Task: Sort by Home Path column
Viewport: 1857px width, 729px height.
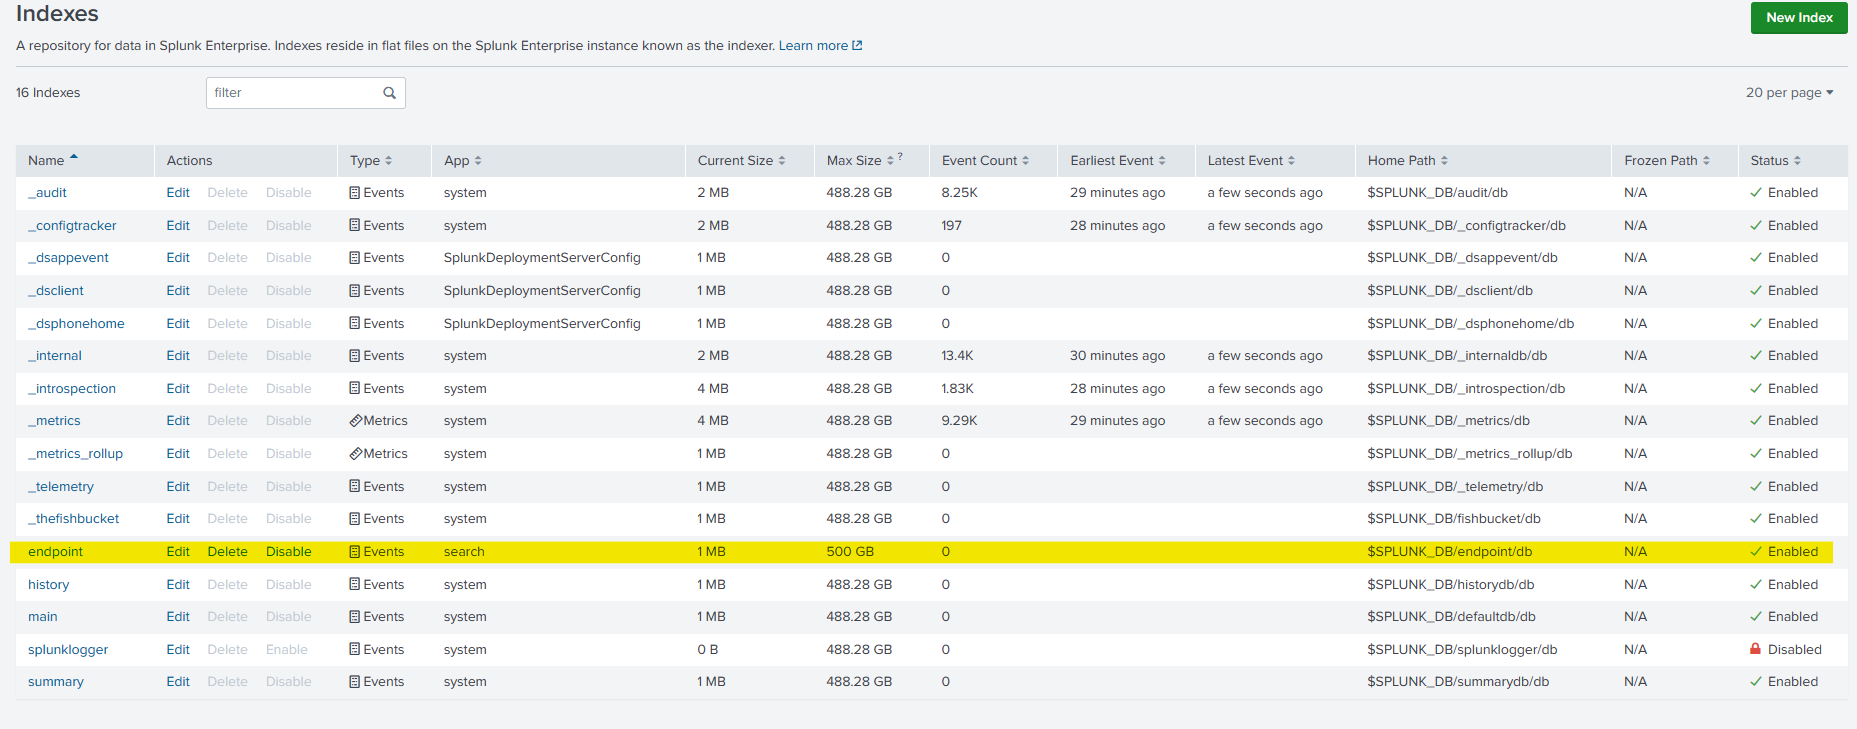Action: pos(1408,161)
